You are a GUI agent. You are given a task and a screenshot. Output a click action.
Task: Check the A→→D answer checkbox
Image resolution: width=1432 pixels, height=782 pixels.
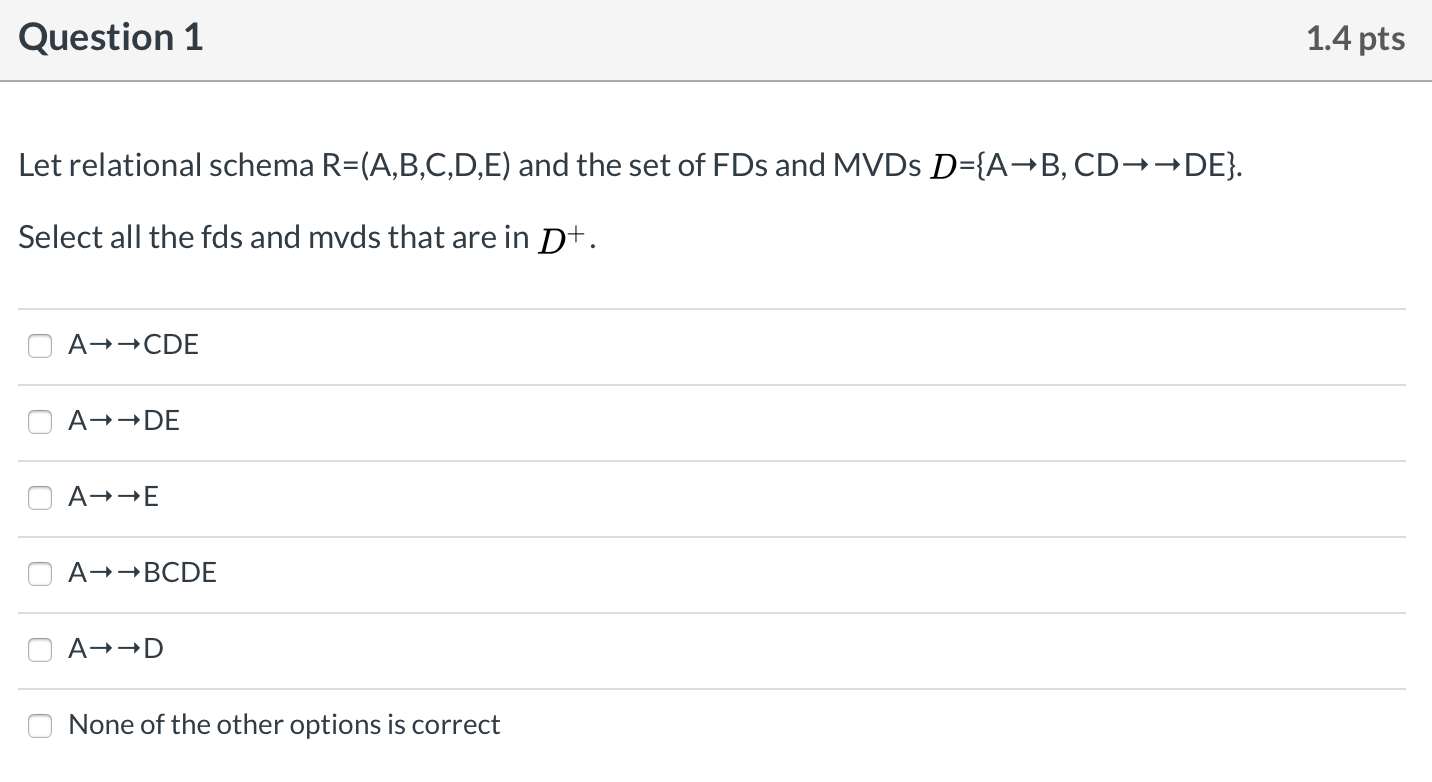[x=40, y=650]
